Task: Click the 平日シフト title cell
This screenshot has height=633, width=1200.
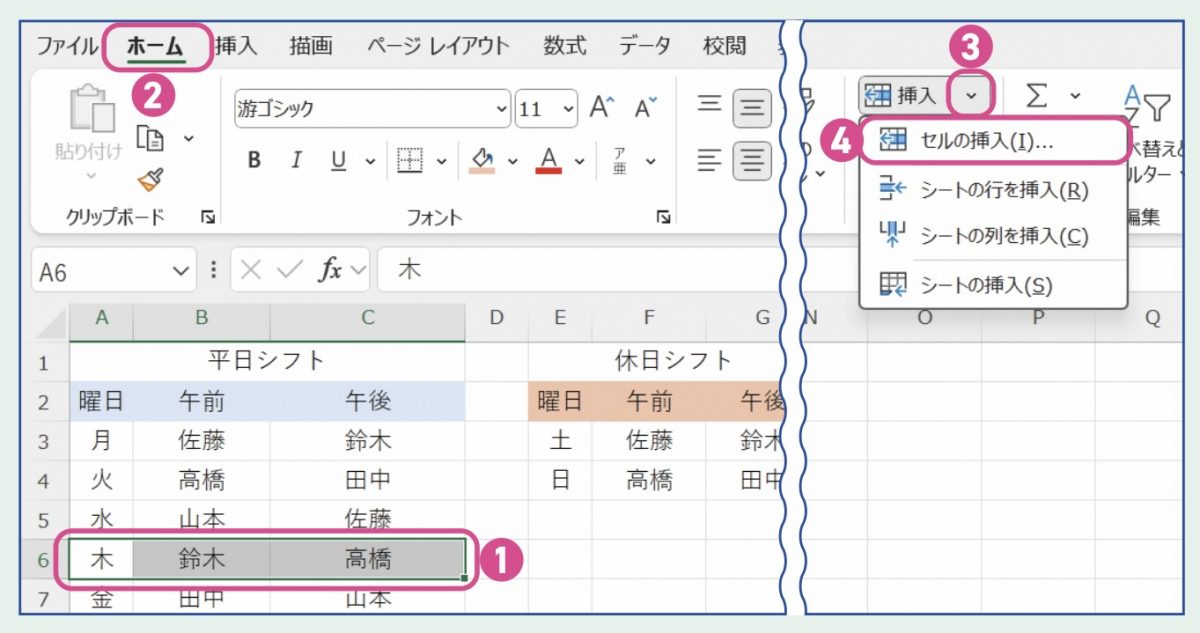Action: 267,361
